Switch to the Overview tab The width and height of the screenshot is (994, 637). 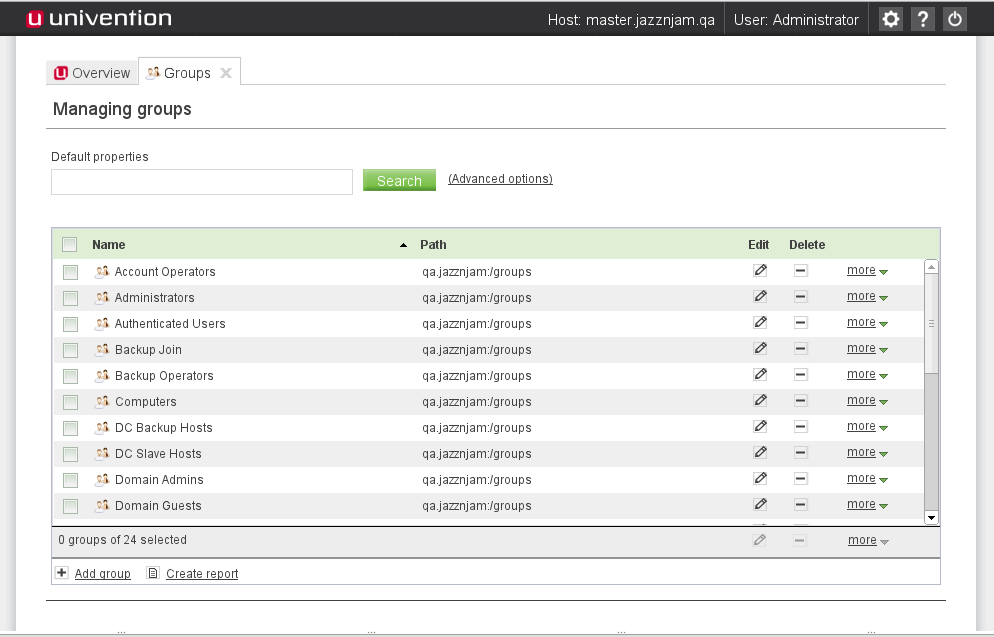[x=92, y=73]
